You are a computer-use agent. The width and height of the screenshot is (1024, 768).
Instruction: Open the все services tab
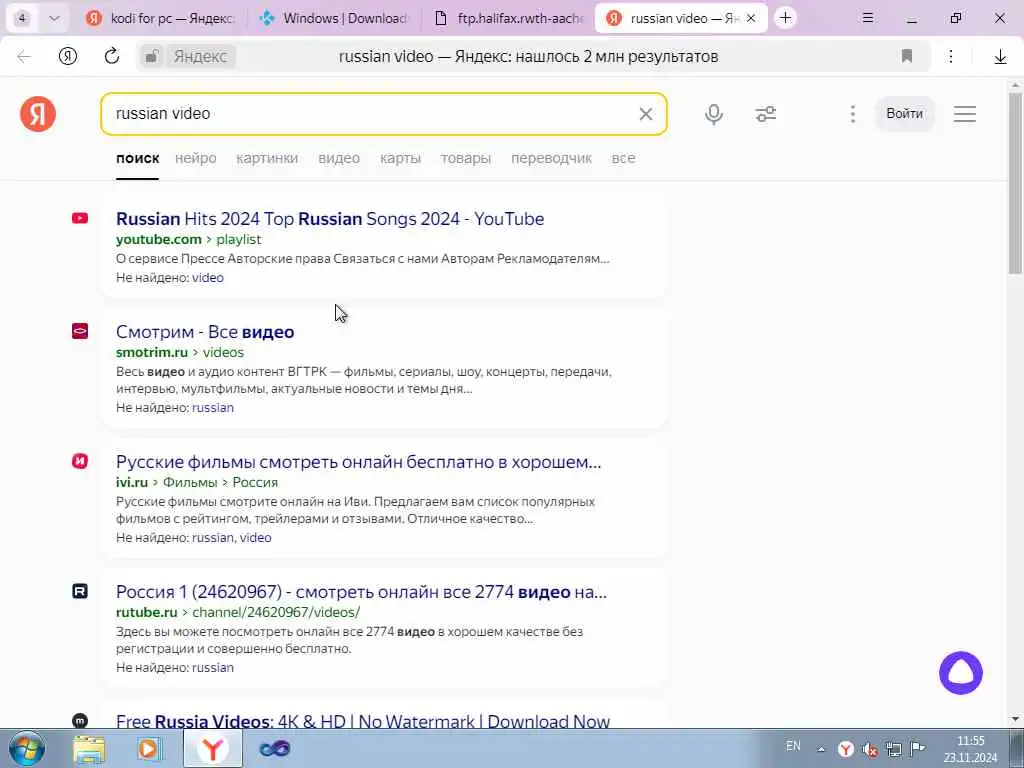click(x=624, y=158)
